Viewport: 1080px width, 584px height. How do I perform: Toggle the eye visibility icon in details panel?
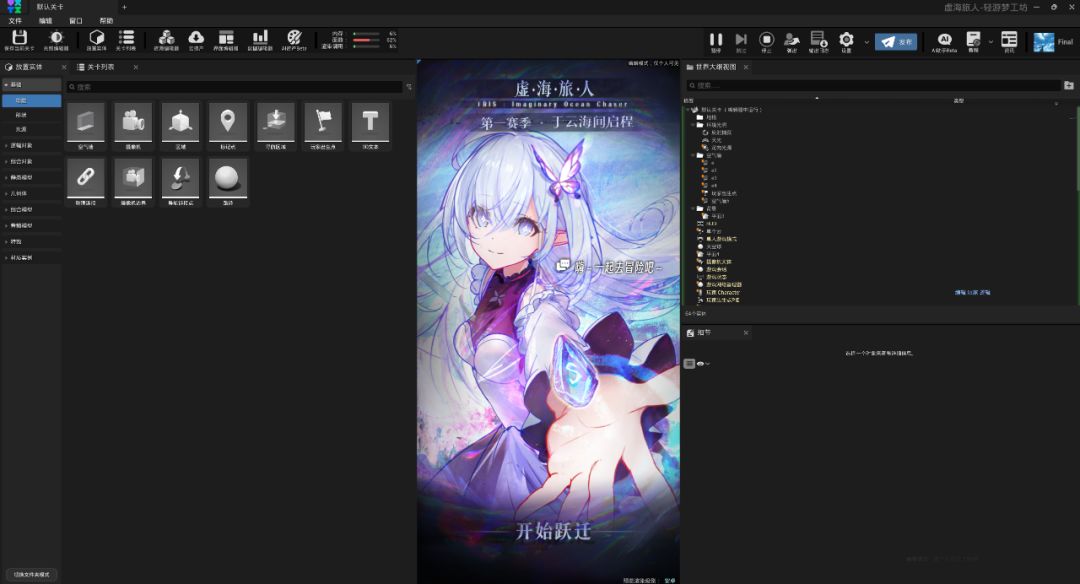tap(701, 364)
